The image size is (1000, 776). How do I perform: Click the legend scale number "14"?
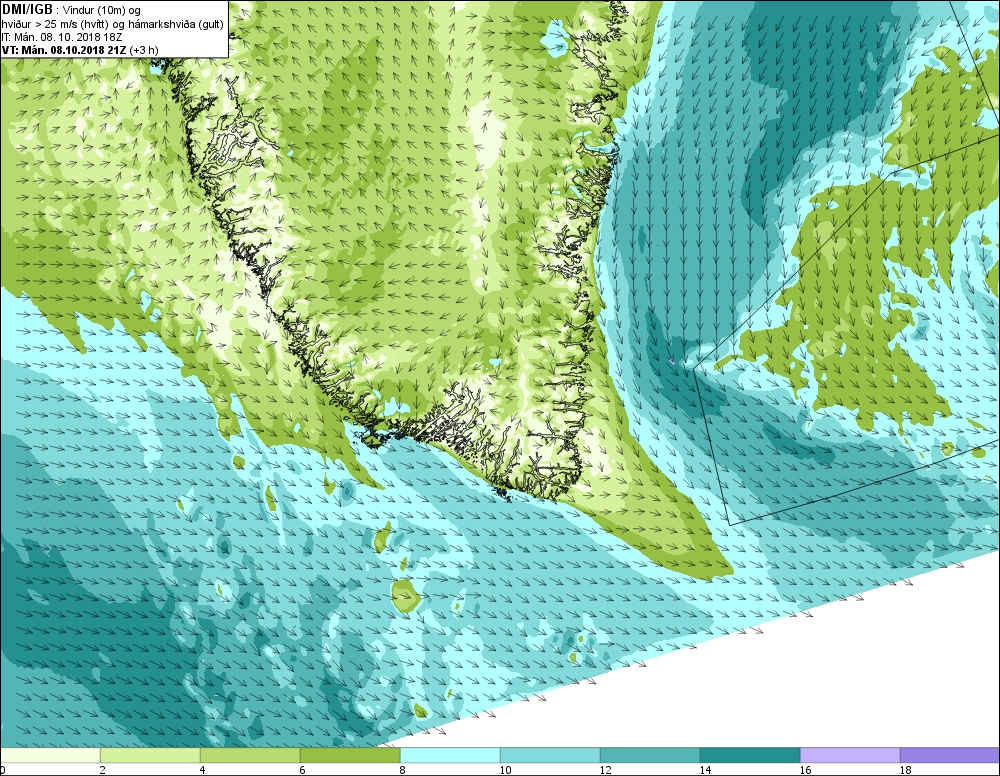tap(705, 770)
